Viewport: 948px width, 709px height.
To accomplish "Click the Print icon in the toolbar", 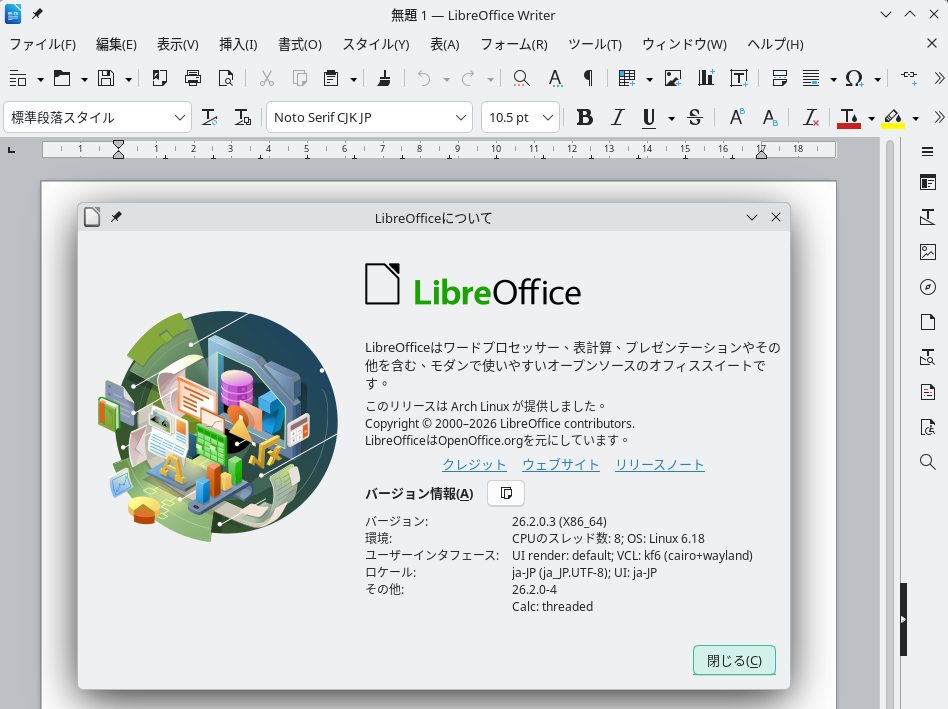I will tap(193, 78).
